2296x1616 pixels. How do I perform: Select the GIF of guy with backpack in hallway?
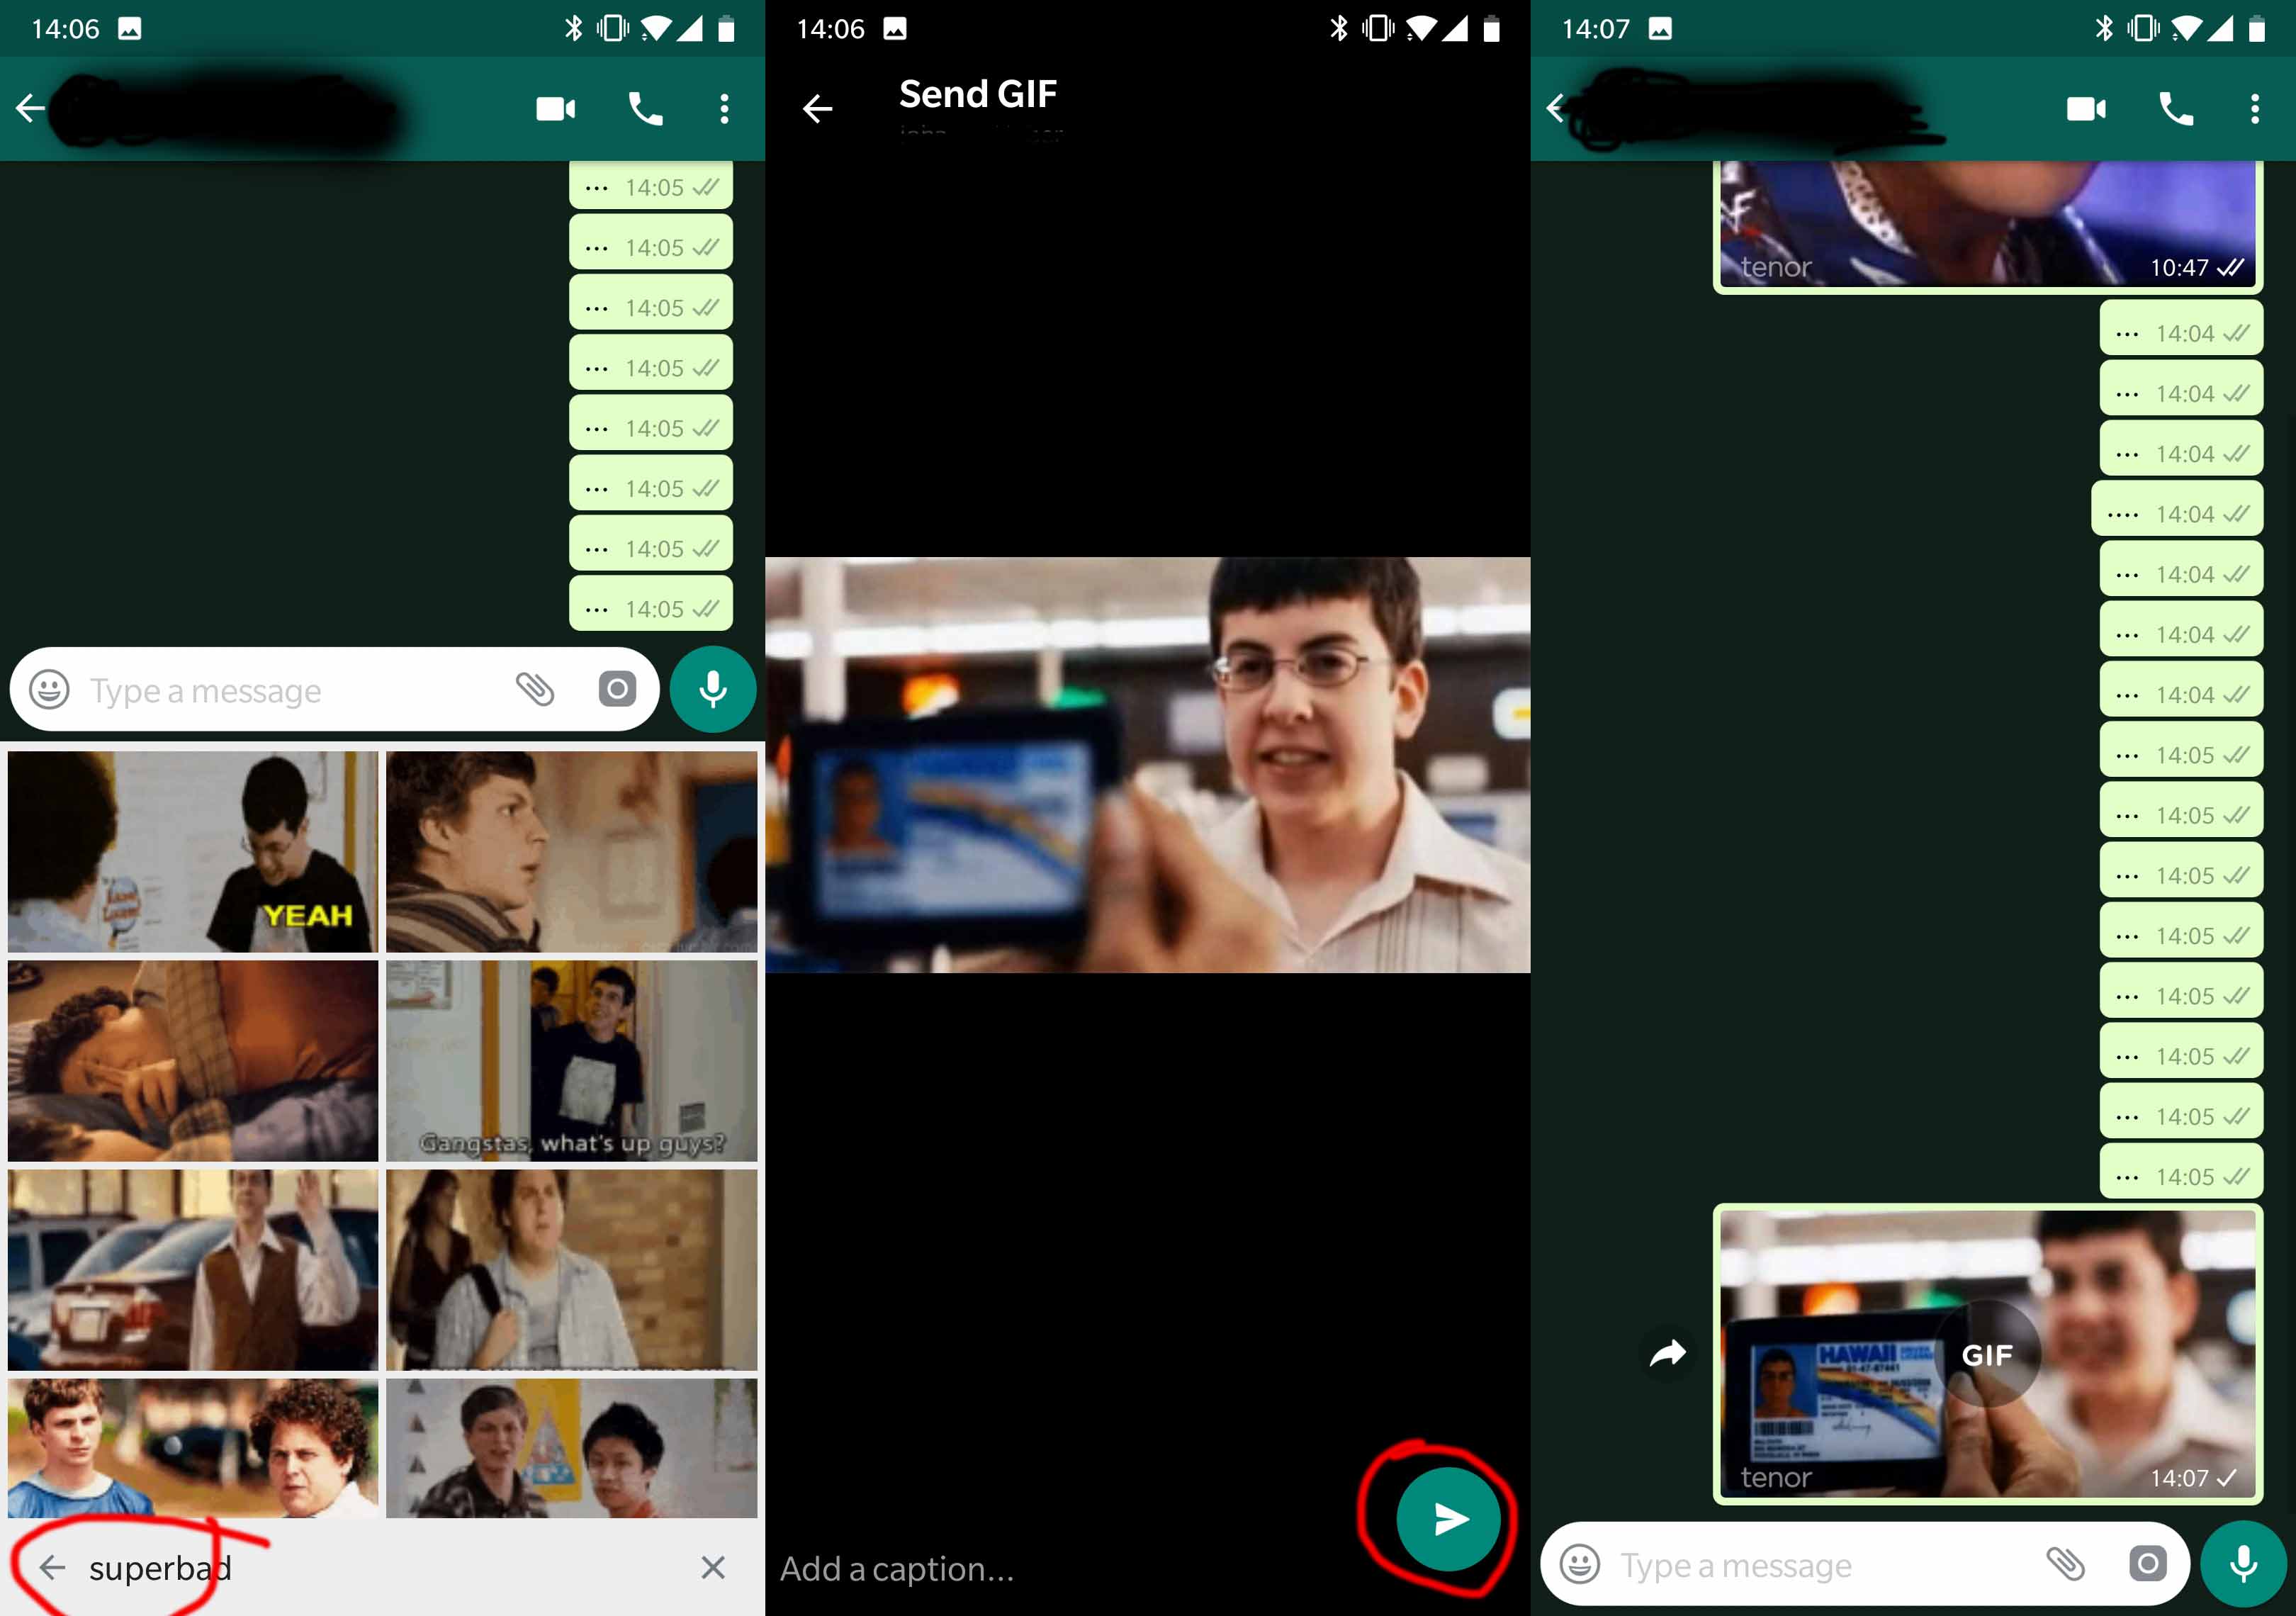click(572, 1270)
